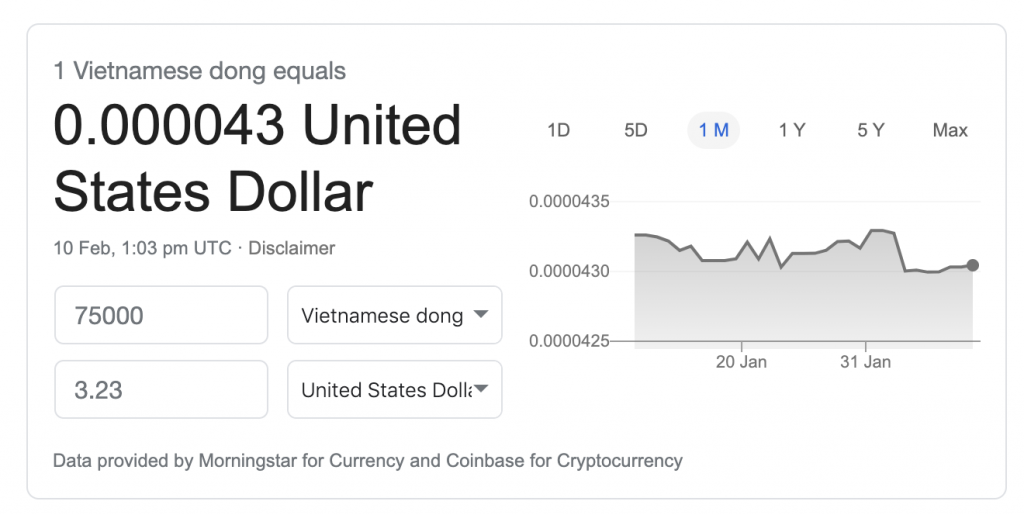Click the 75000 amount input field

(x=161, y=315)
